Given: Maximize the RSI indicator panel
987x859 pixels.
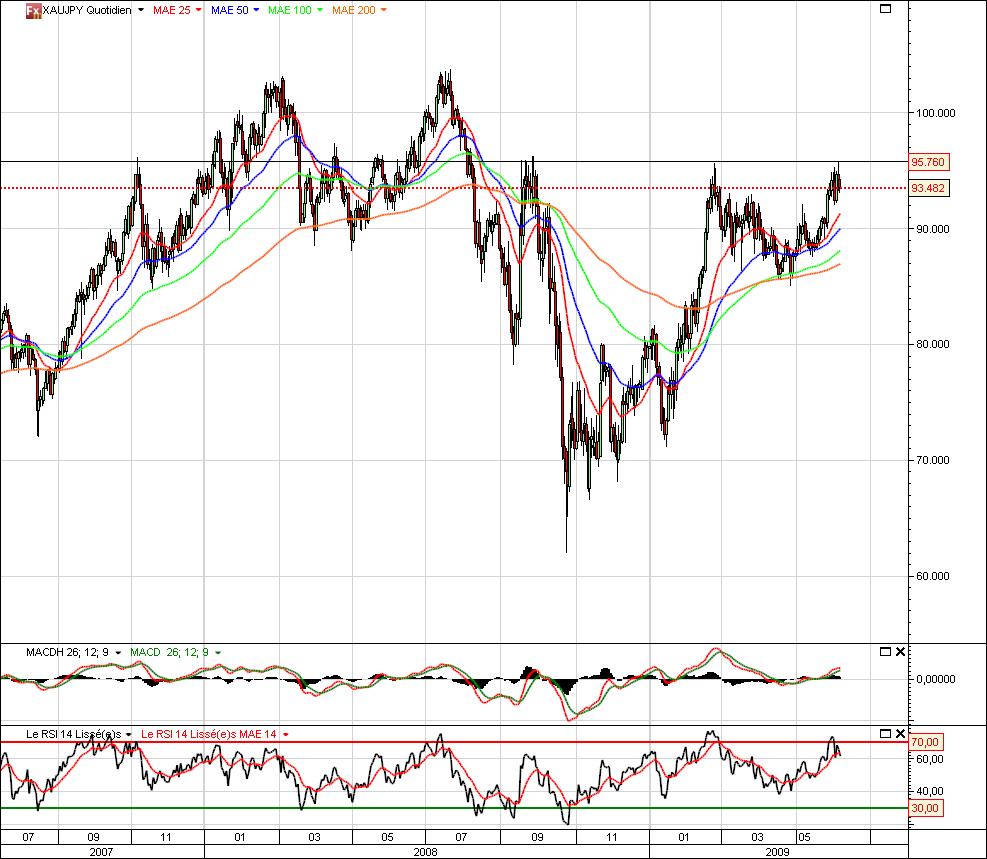Looking at the screenshot, I should click(885, 734).
